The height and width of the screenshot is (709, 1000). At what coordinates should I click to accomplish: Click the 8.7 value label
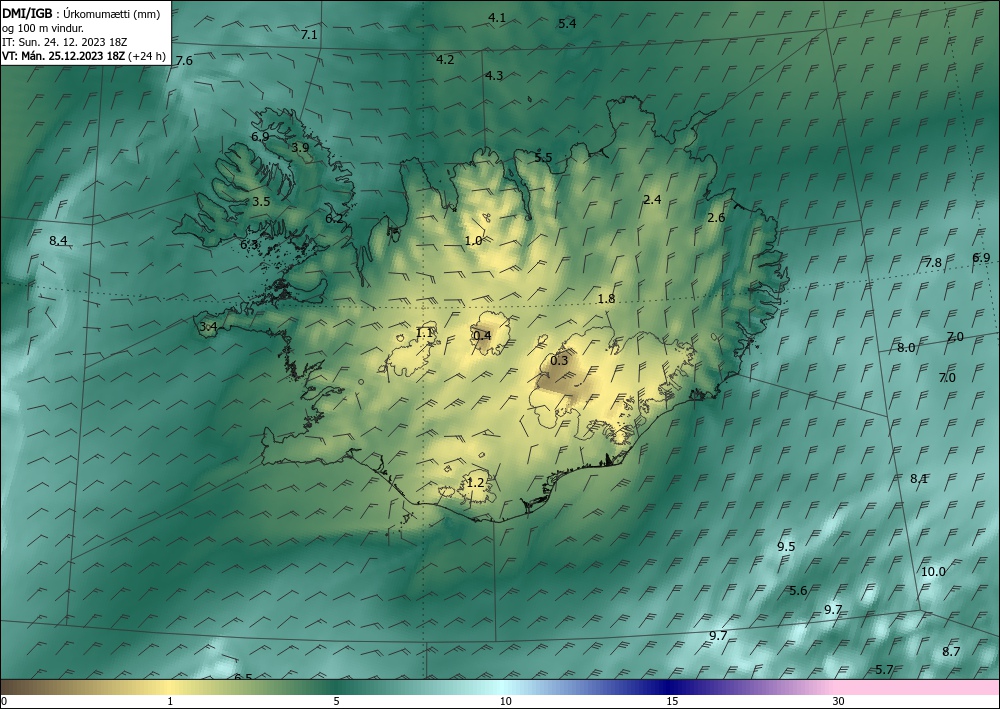pos(951,652)
